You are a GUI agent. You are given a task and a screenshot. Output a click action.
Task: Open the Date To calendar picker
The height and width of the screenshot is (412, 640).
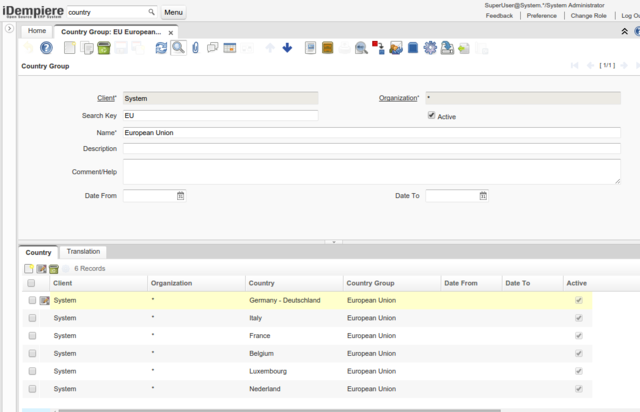point(483,196)
